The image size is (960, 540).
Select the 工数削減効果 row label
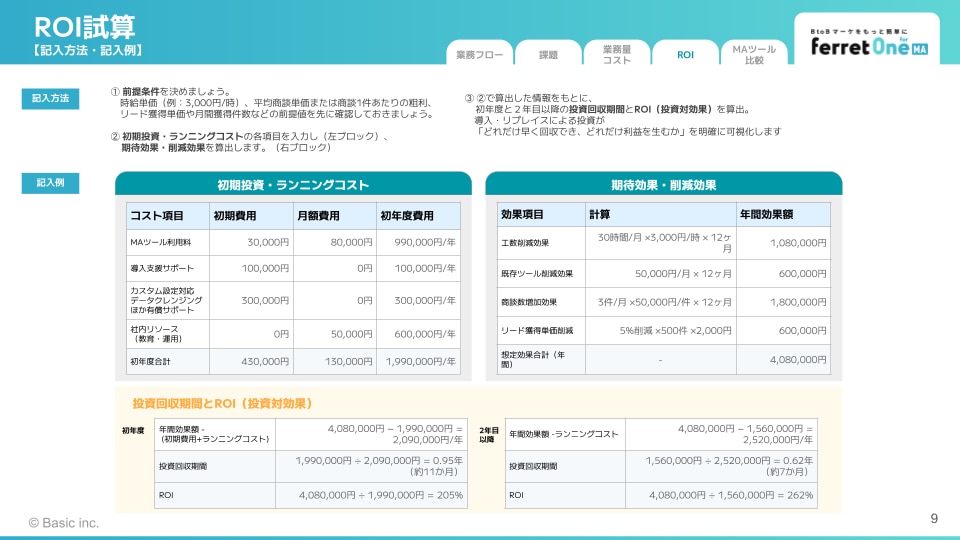tap(538, 243)
